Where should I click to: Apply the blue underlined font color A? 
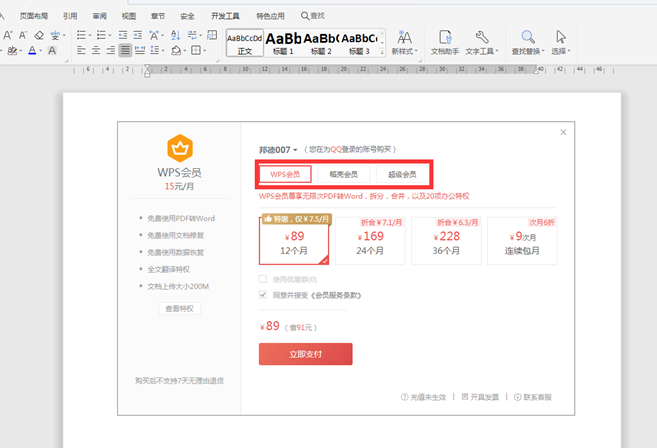[x=32, y=51]
